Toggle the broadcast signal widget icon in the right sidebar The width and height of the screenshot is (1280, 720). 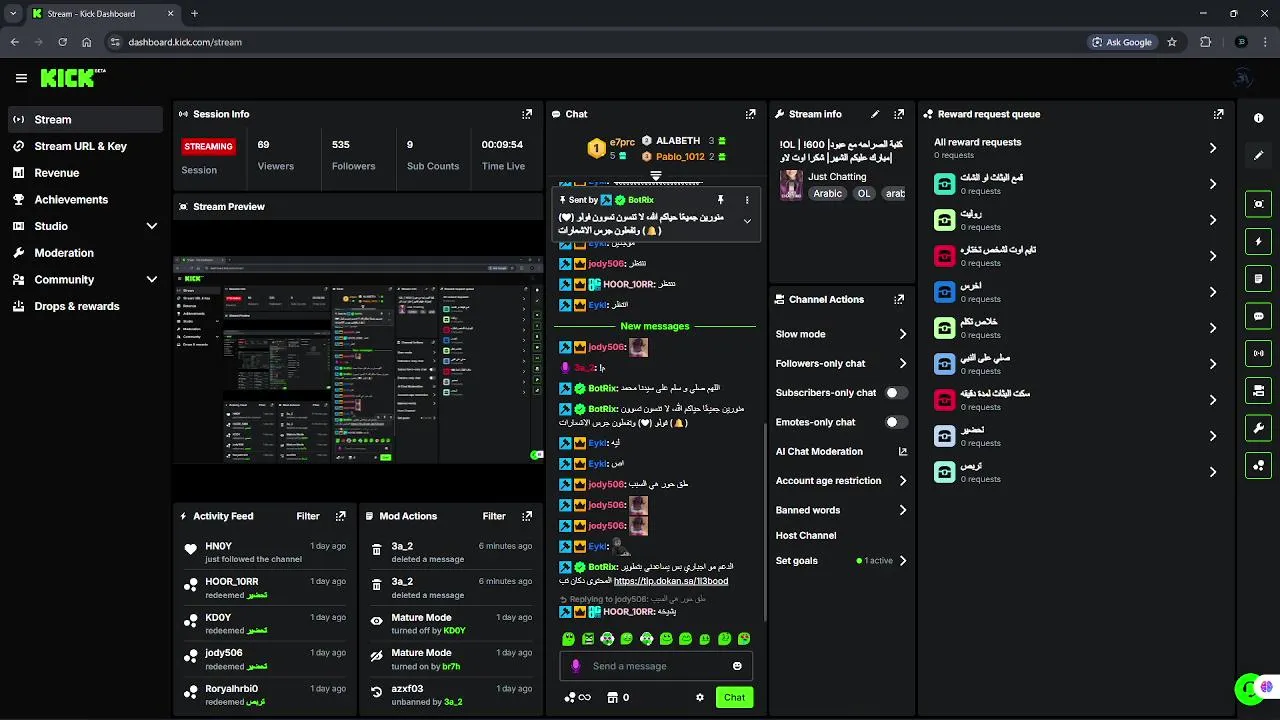click(x=1258, y=353)
